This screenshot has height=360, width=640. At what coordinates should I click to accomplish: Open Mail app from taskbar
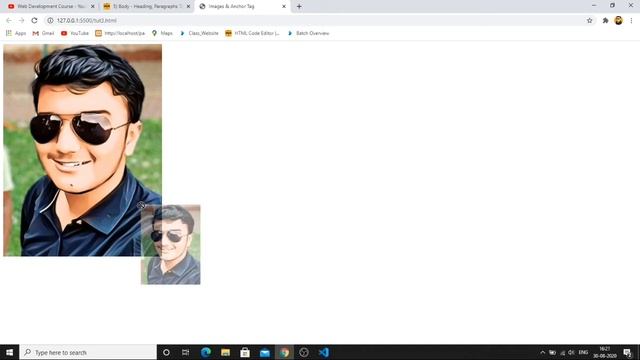(x=264, y=352)
